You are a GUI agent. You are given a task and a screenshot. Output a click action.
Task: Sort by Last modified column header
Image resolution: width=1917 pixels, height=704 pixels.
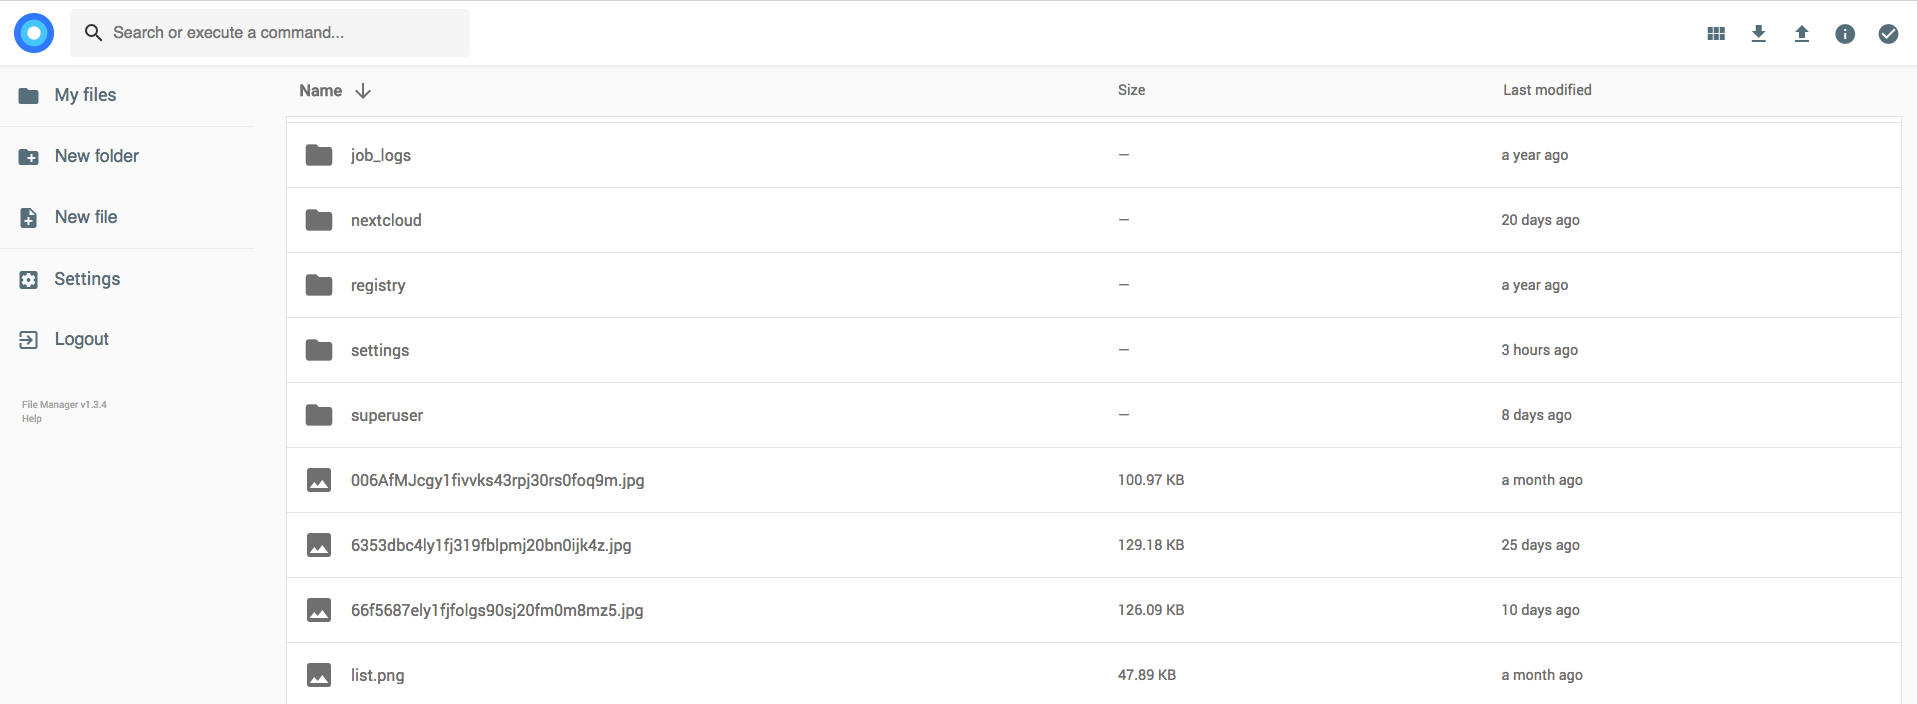(x=1547, y=90)
